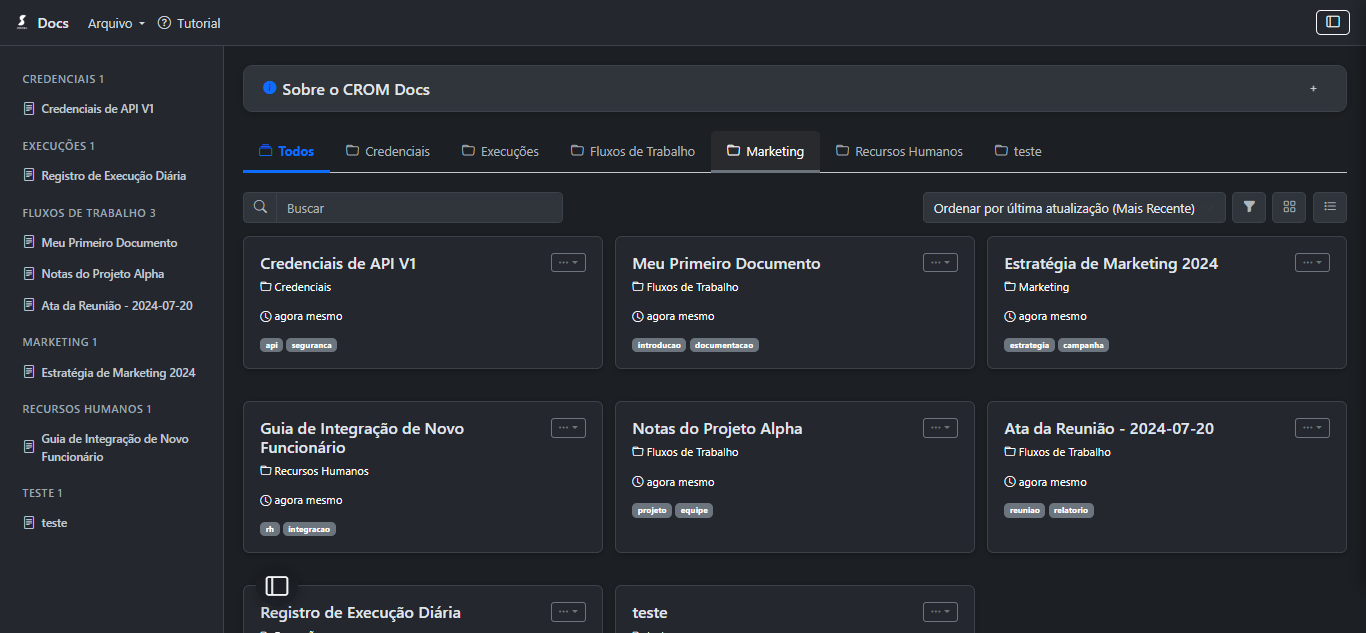Open options menu on Estratégia de Marketing 2024 card
This screenshot has width=1366, height=633.
(1312, 262)
